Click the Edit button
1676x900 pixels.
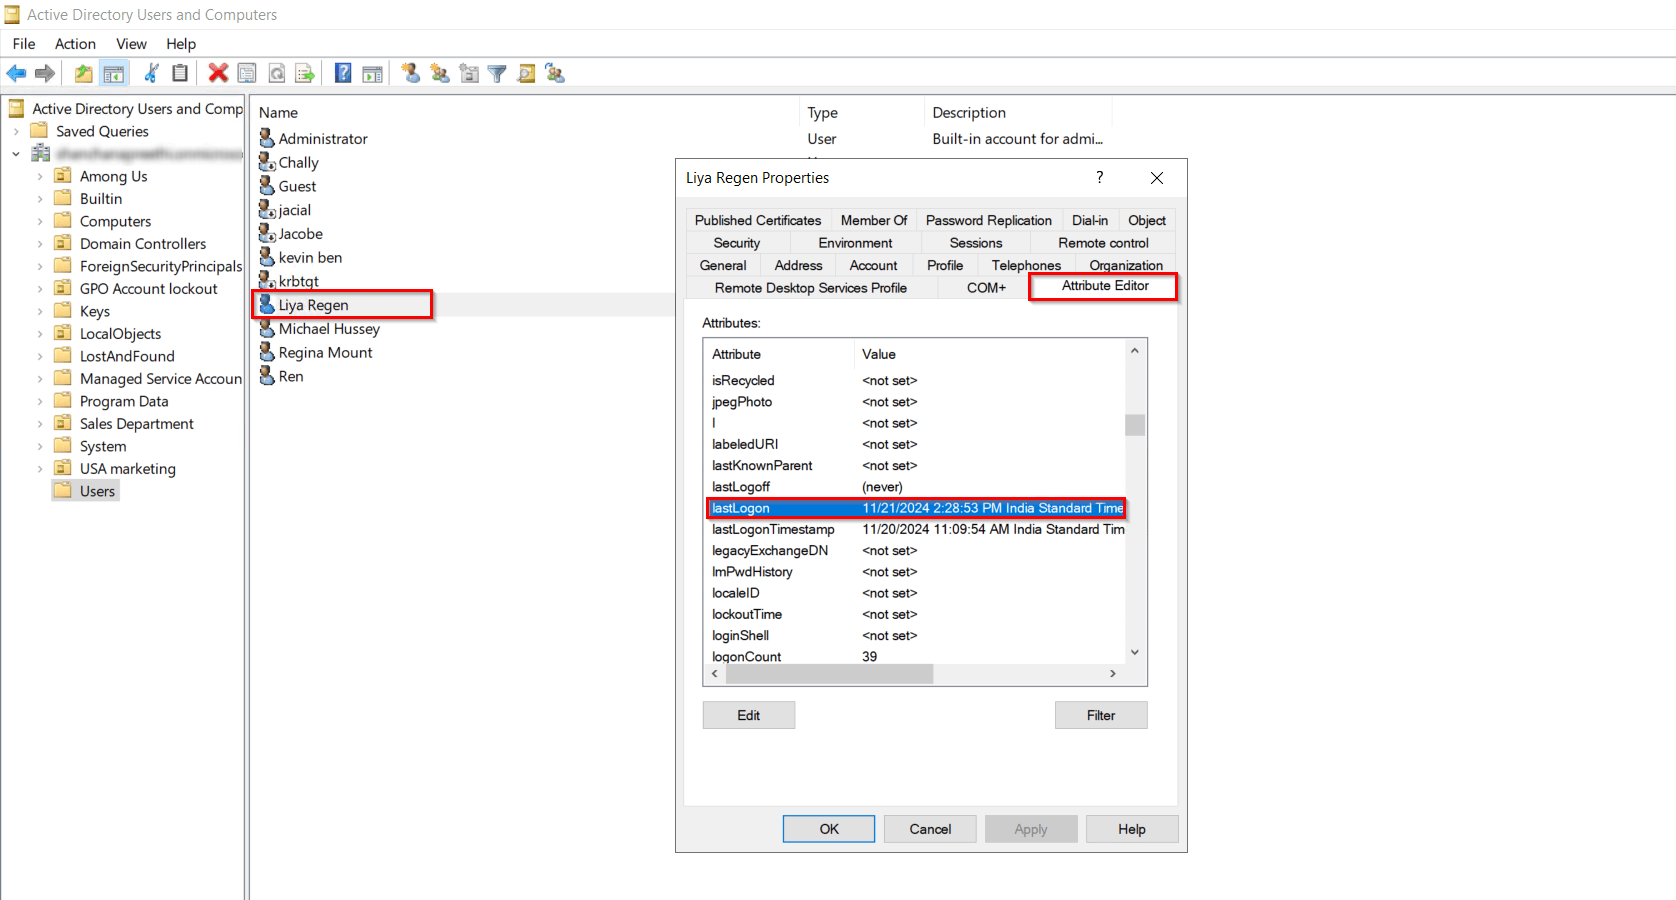coord(748,715)
